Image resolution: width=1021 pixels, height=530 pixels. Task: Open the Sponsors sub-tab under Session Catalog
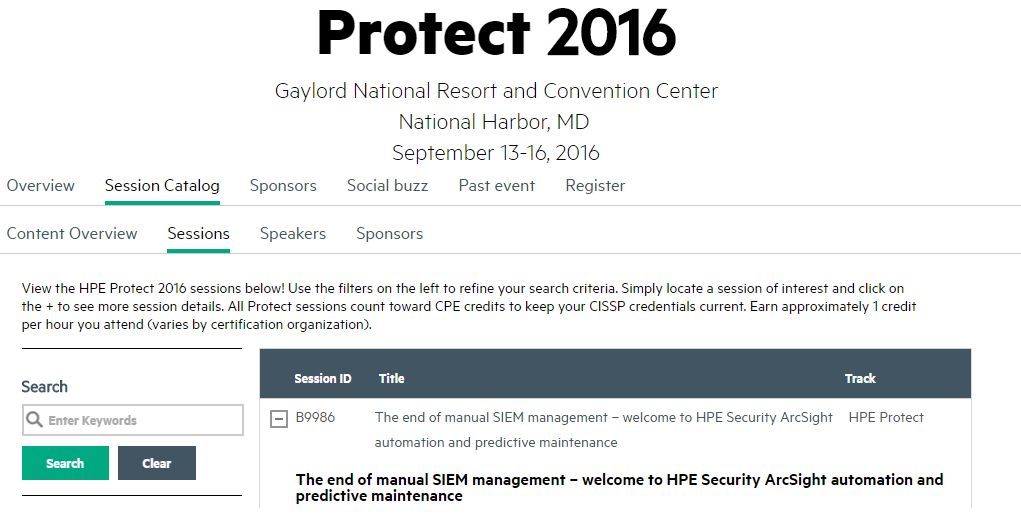[x=389, y=234]
